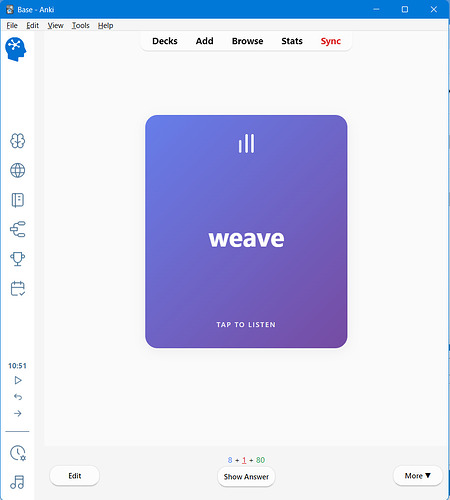Image resolution: width=450 pixels, height=500 pixels.
Task: Open the calendar check icon
Action: click(x=17, y=288)
